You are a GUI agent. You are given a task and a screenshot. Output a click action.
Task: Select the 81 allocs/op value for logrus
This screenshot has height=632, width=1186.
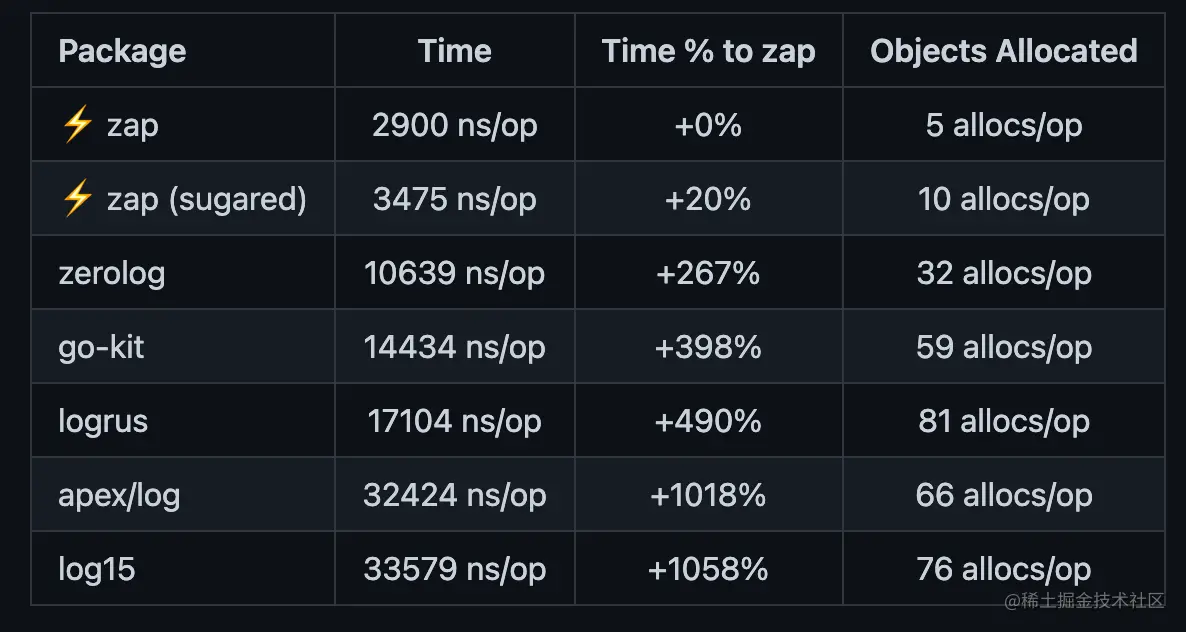click(x=1004, y=421)
